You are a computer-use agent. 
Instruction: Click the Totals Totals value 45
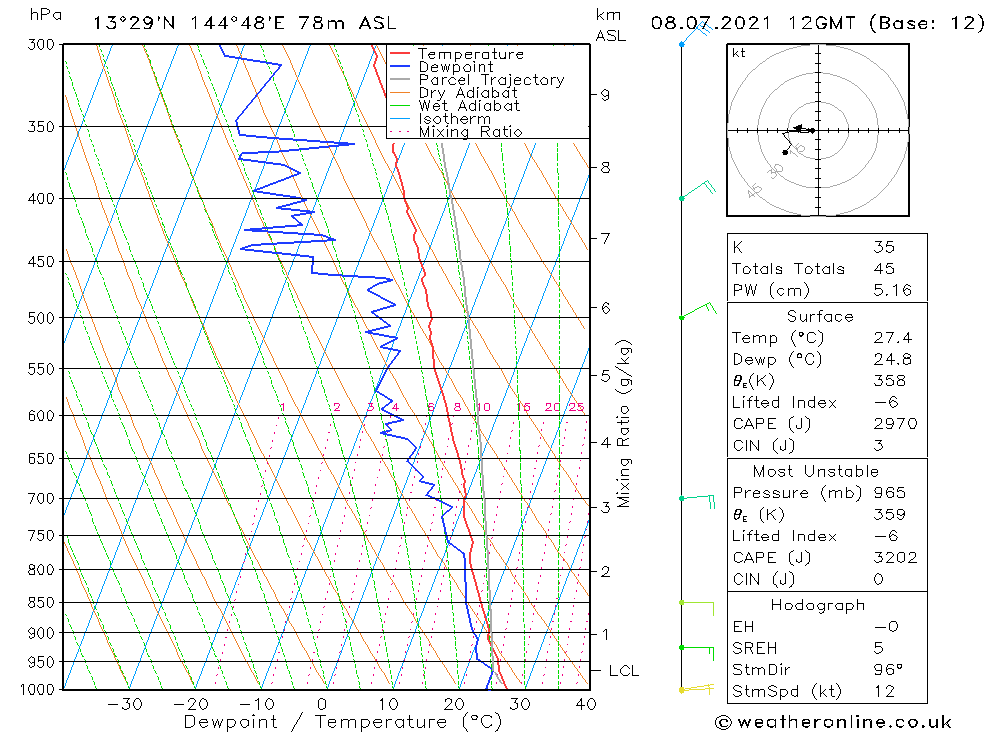pos(884,269)
